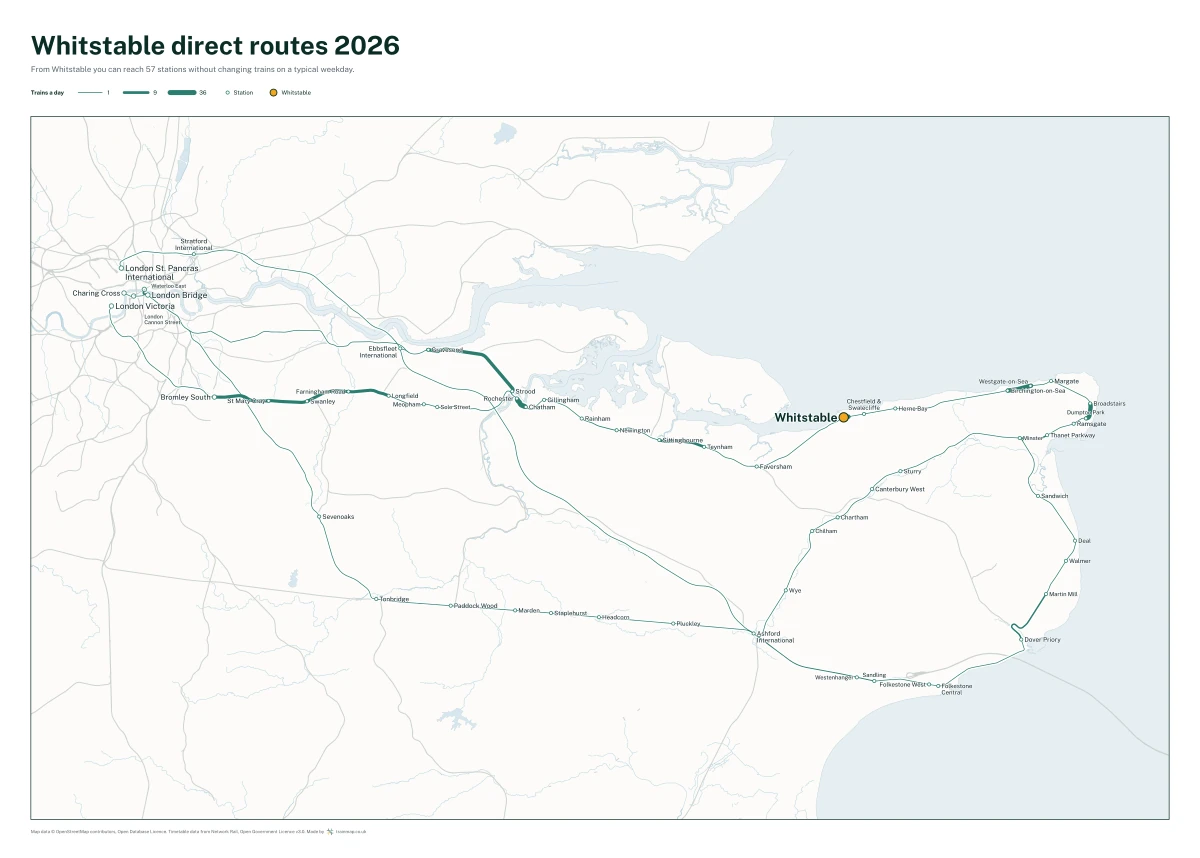Click the 'Whitstable direct routes 2026' heading
This screenshot has width=1200, height=858.
coord(215,45)
